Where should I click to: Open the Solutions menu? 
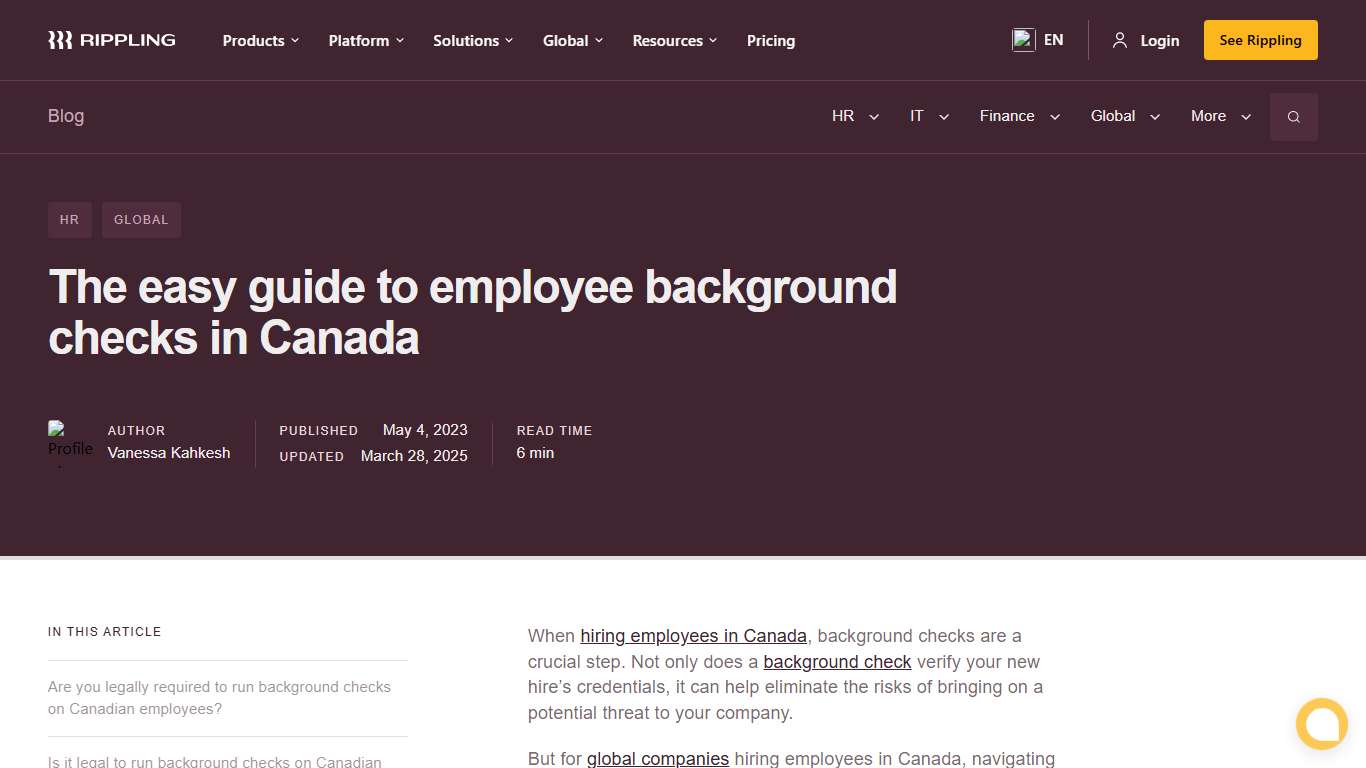472,40
